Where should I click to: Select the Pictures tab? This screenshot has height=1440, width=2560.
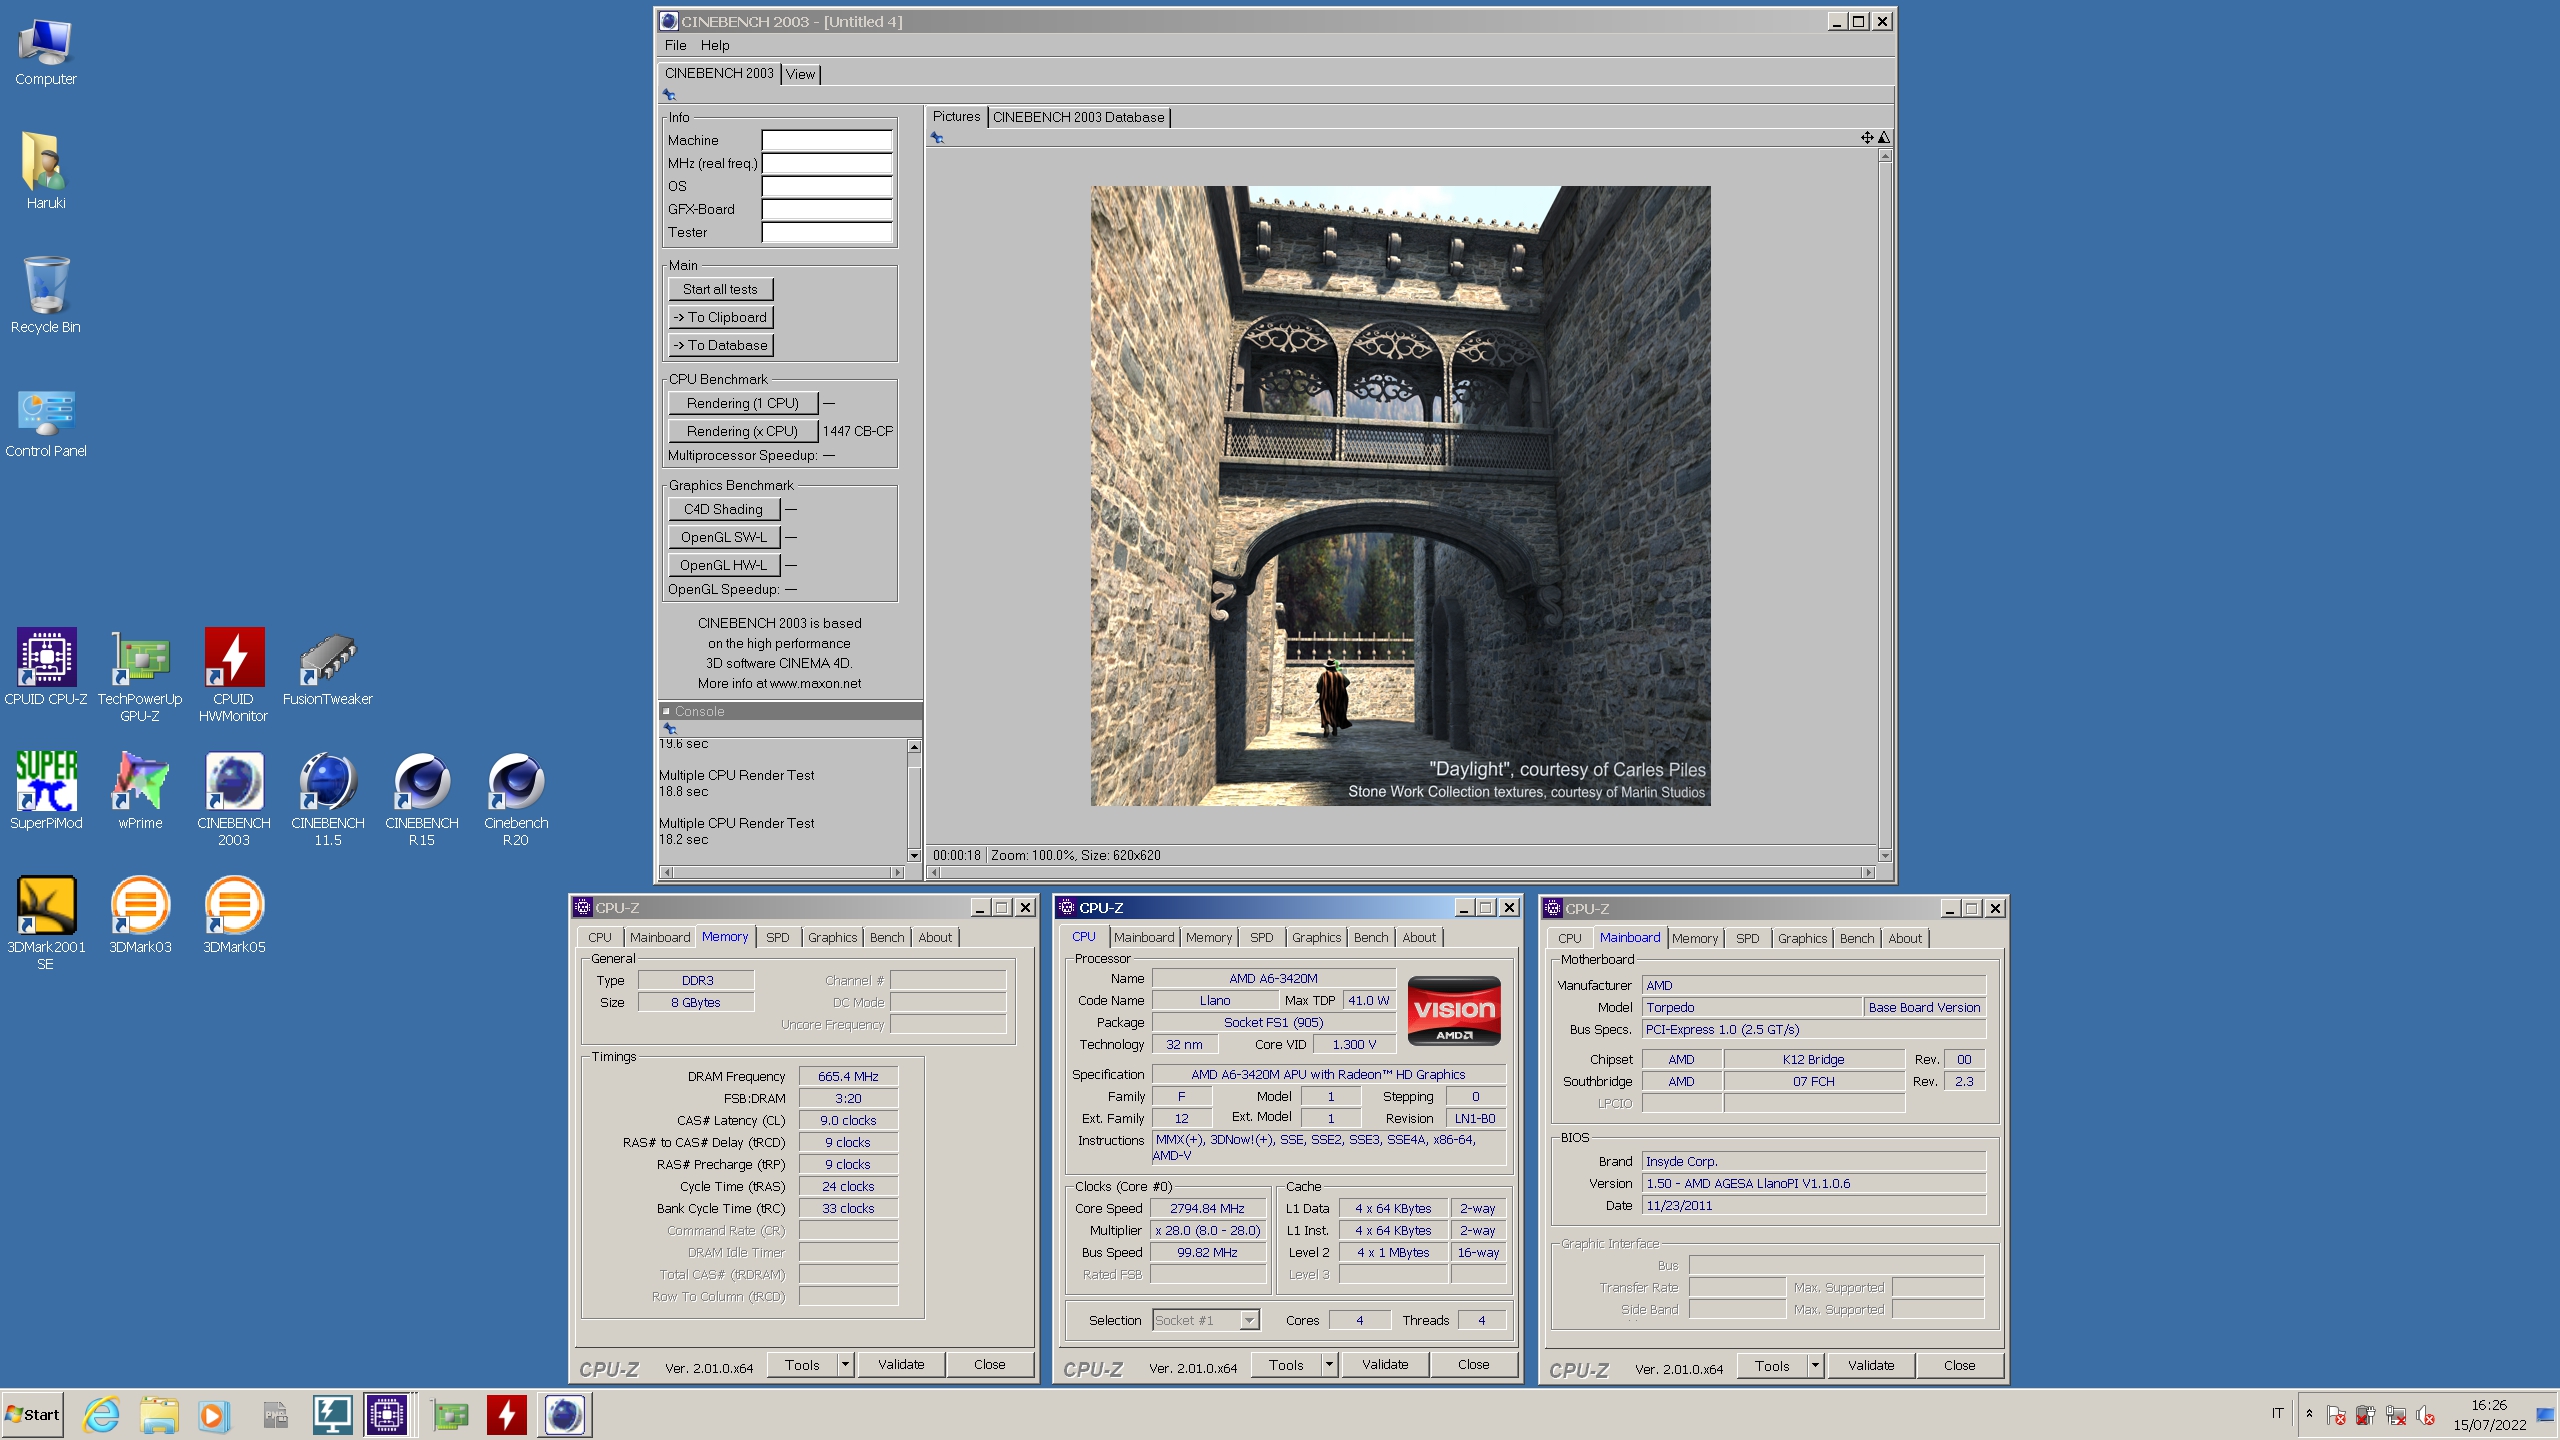click(x=956, y=117)
